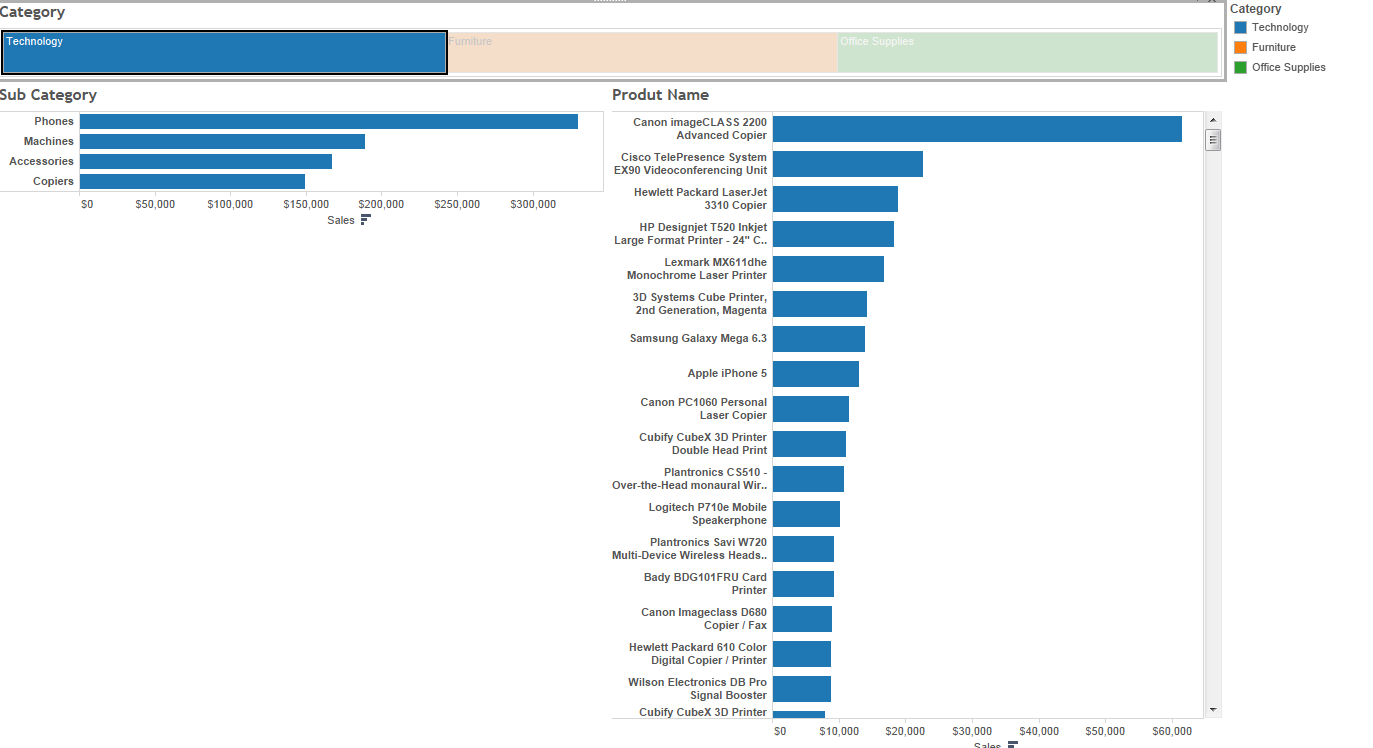This screenshot has width=1373, height=748.
Task: Click the scroll down arrow of product list
Action: [1213, 709]
